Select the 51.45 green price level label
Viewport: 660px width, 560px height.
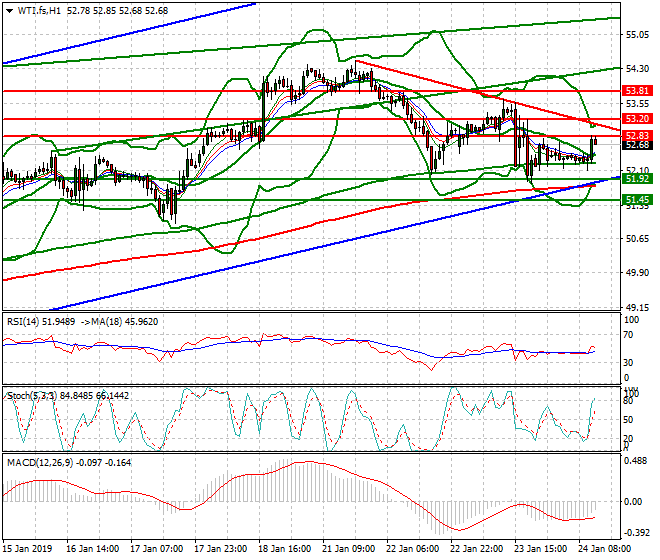637,200
